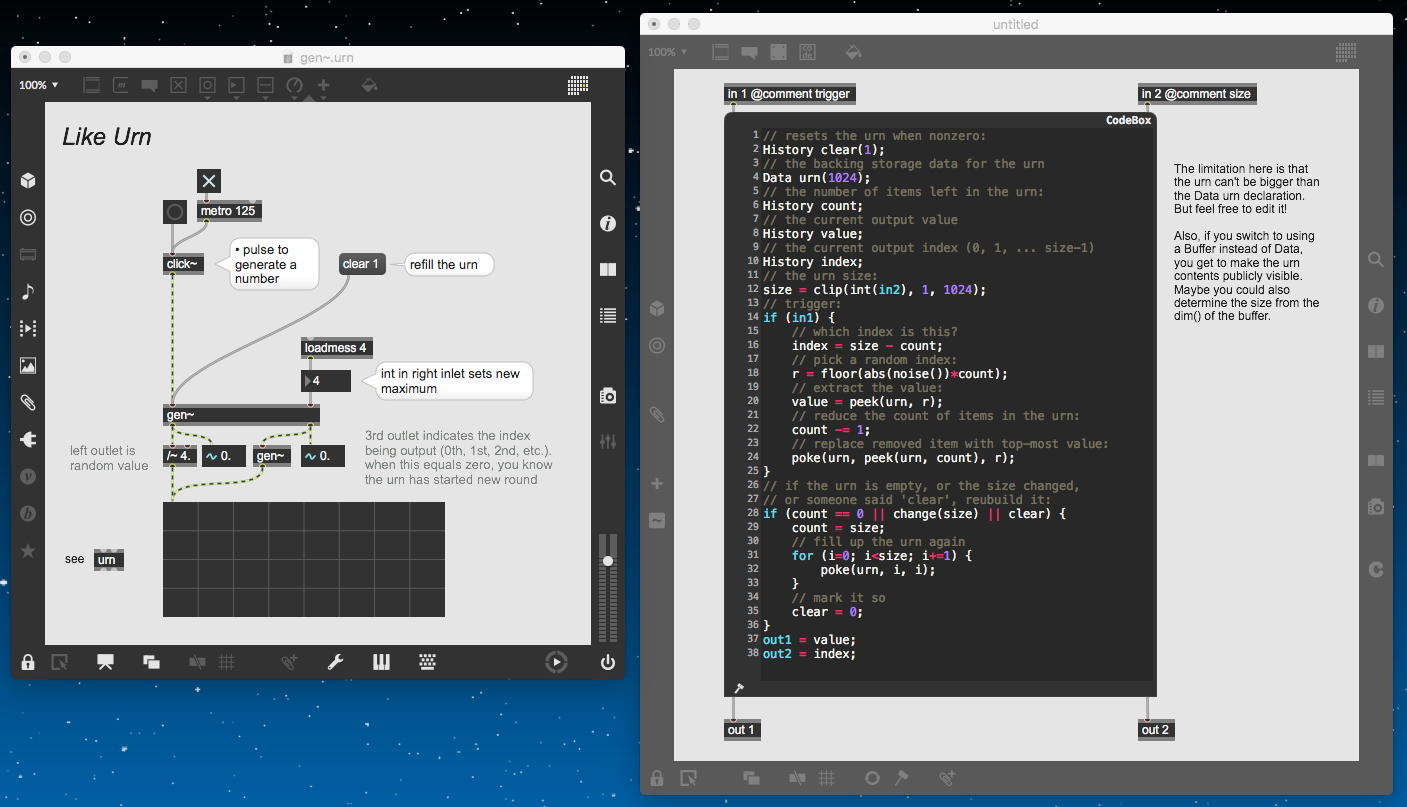Image resolution: width=1407 pixels, height=807 pixels.
Task: Click the Format paint bucket icon
Action: 368,86
